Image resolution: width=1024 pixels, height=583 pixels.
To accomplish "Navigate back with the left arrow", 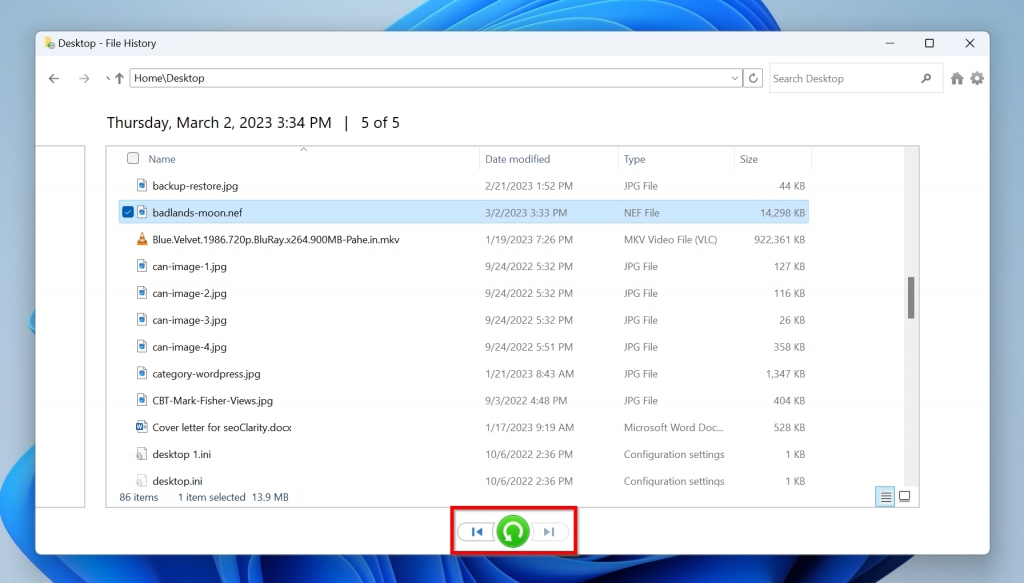I will 54,78.
